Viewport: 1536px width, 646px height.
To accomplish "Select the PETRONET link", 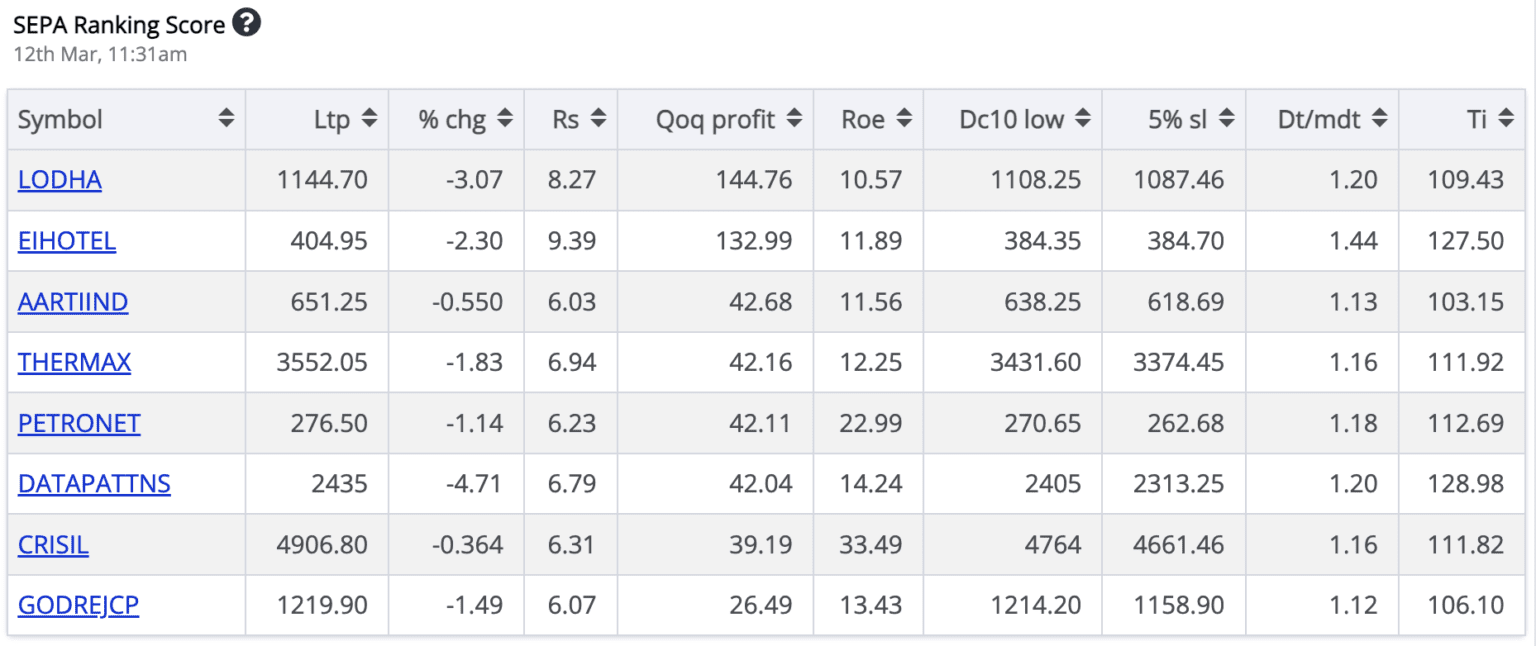I will pyautogui.click(x=79, y=423).
